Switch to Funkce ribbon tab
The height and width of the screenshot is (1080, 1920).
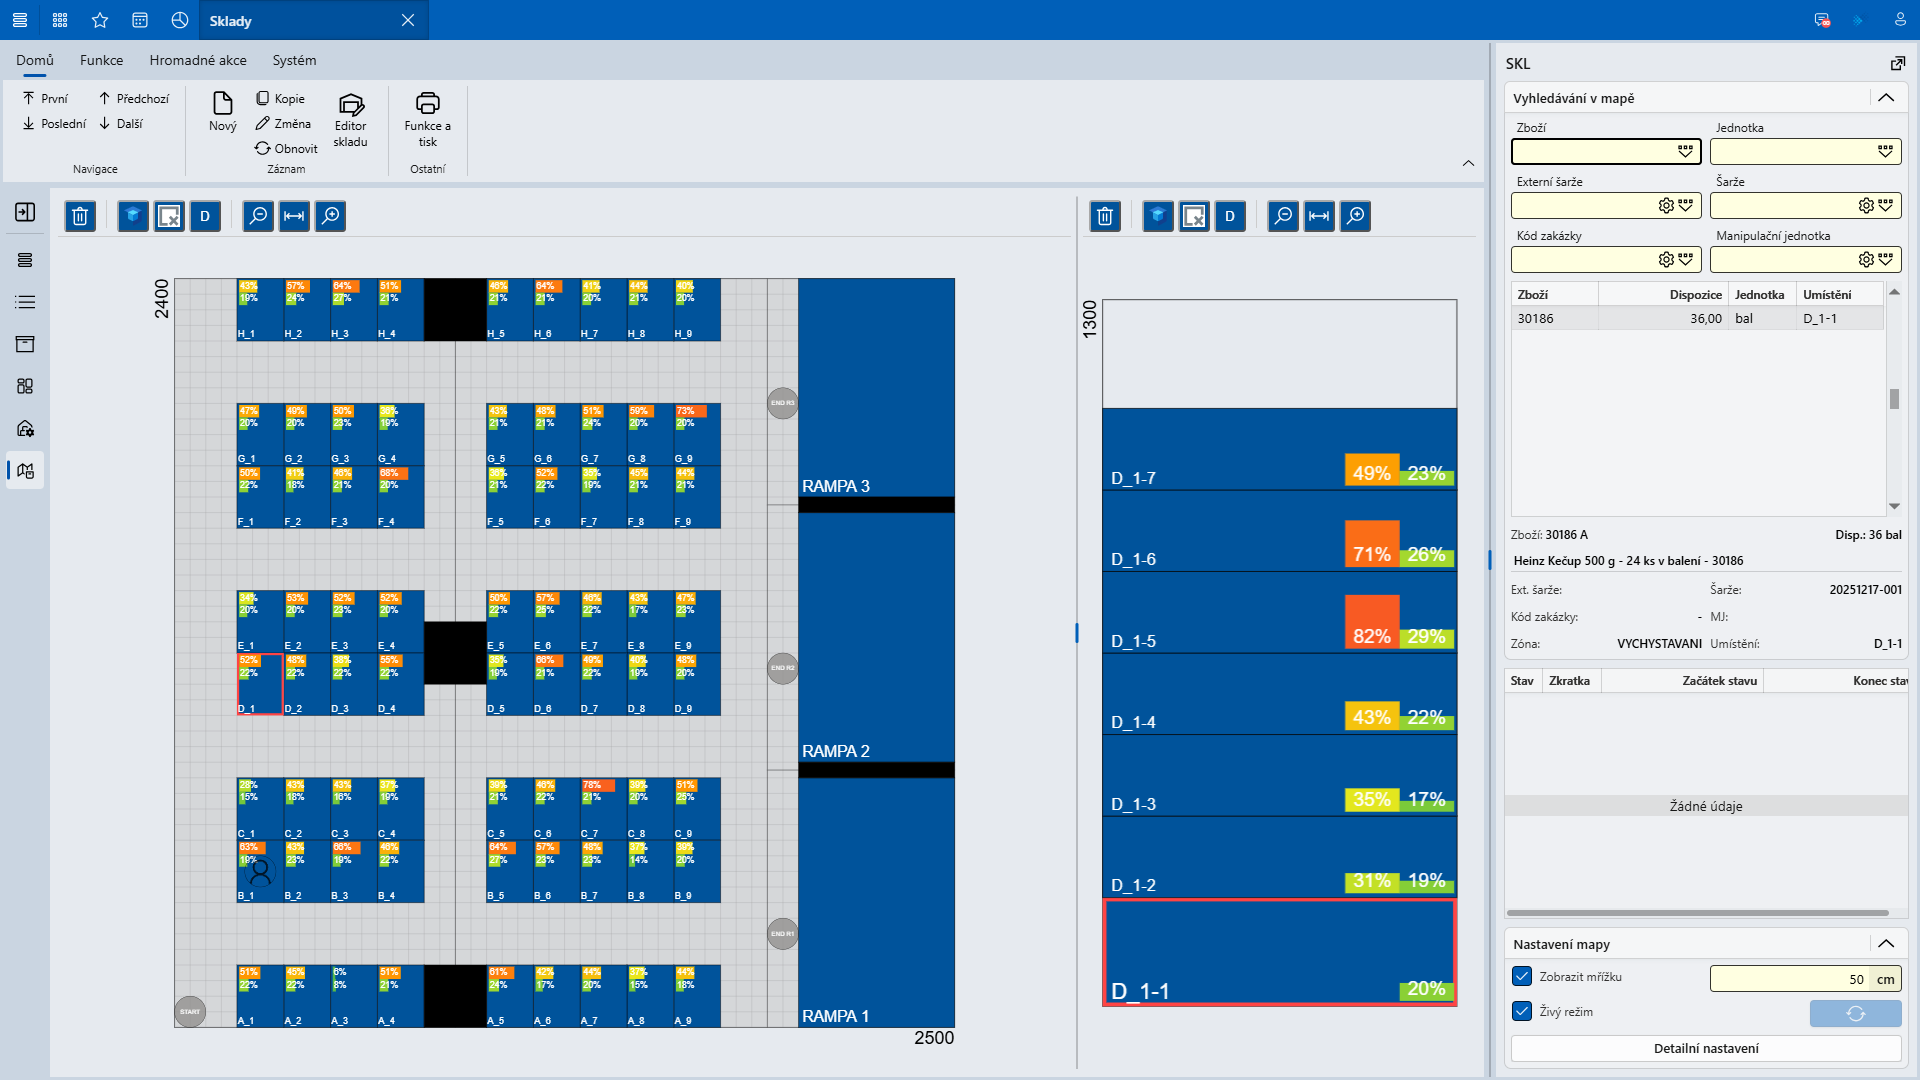(x=101, y=60)
